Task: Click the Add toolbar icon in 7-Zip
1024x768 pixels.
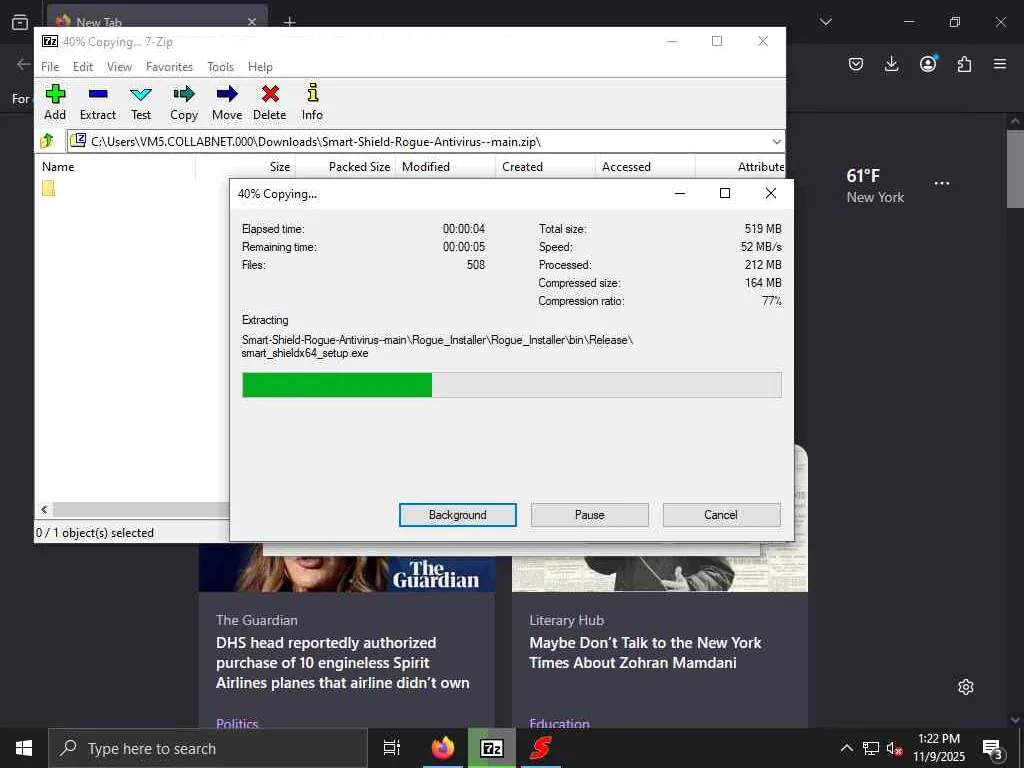Action: [x=55, y=102]
